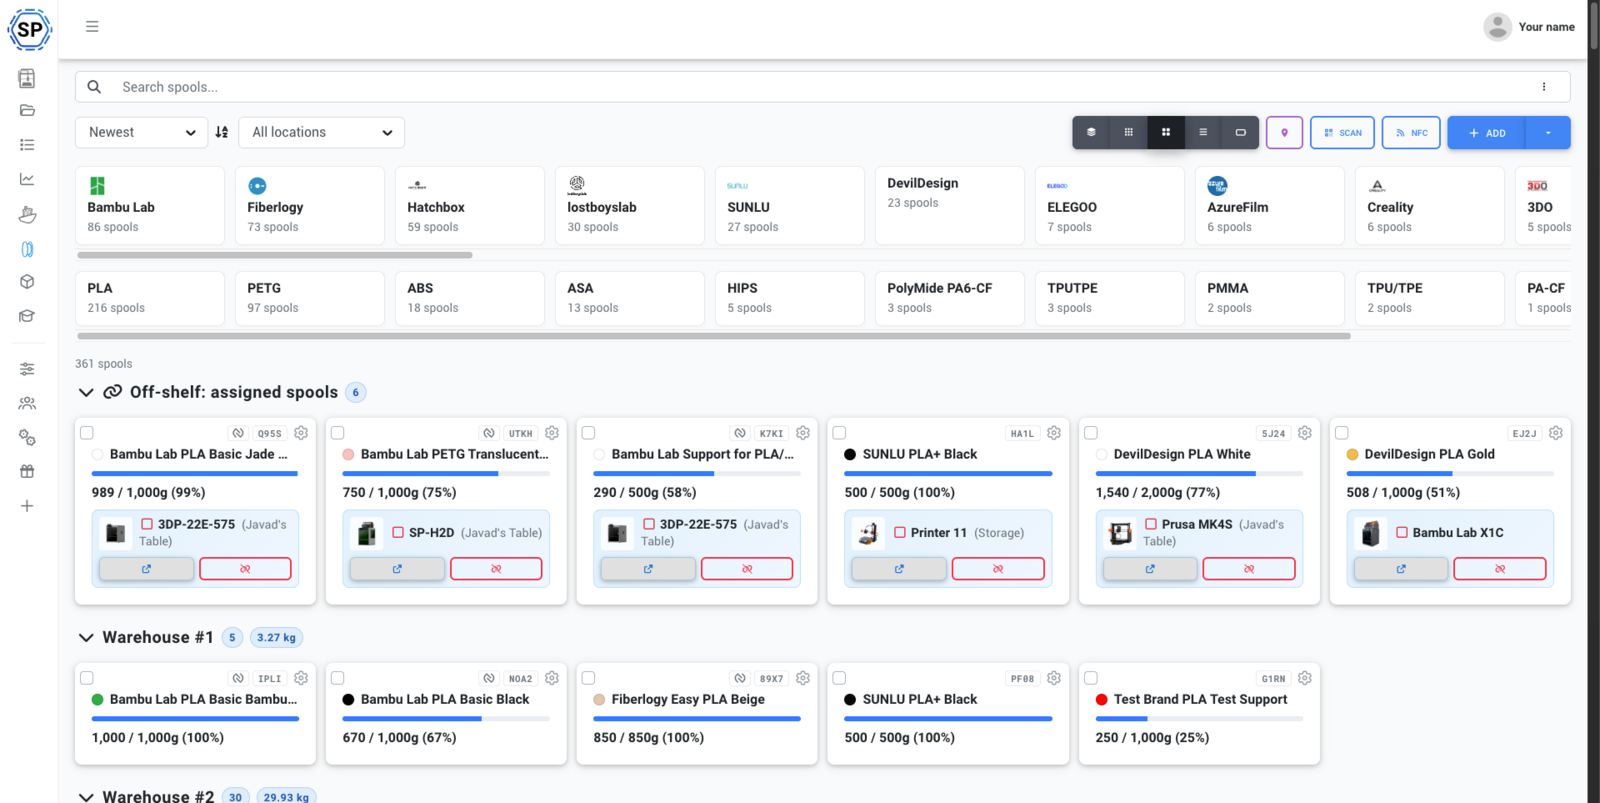Tick the DevilDesign PLA White spool checkbox
The height and width of the screenshot is (803, 1600).
pos(1091,433)
